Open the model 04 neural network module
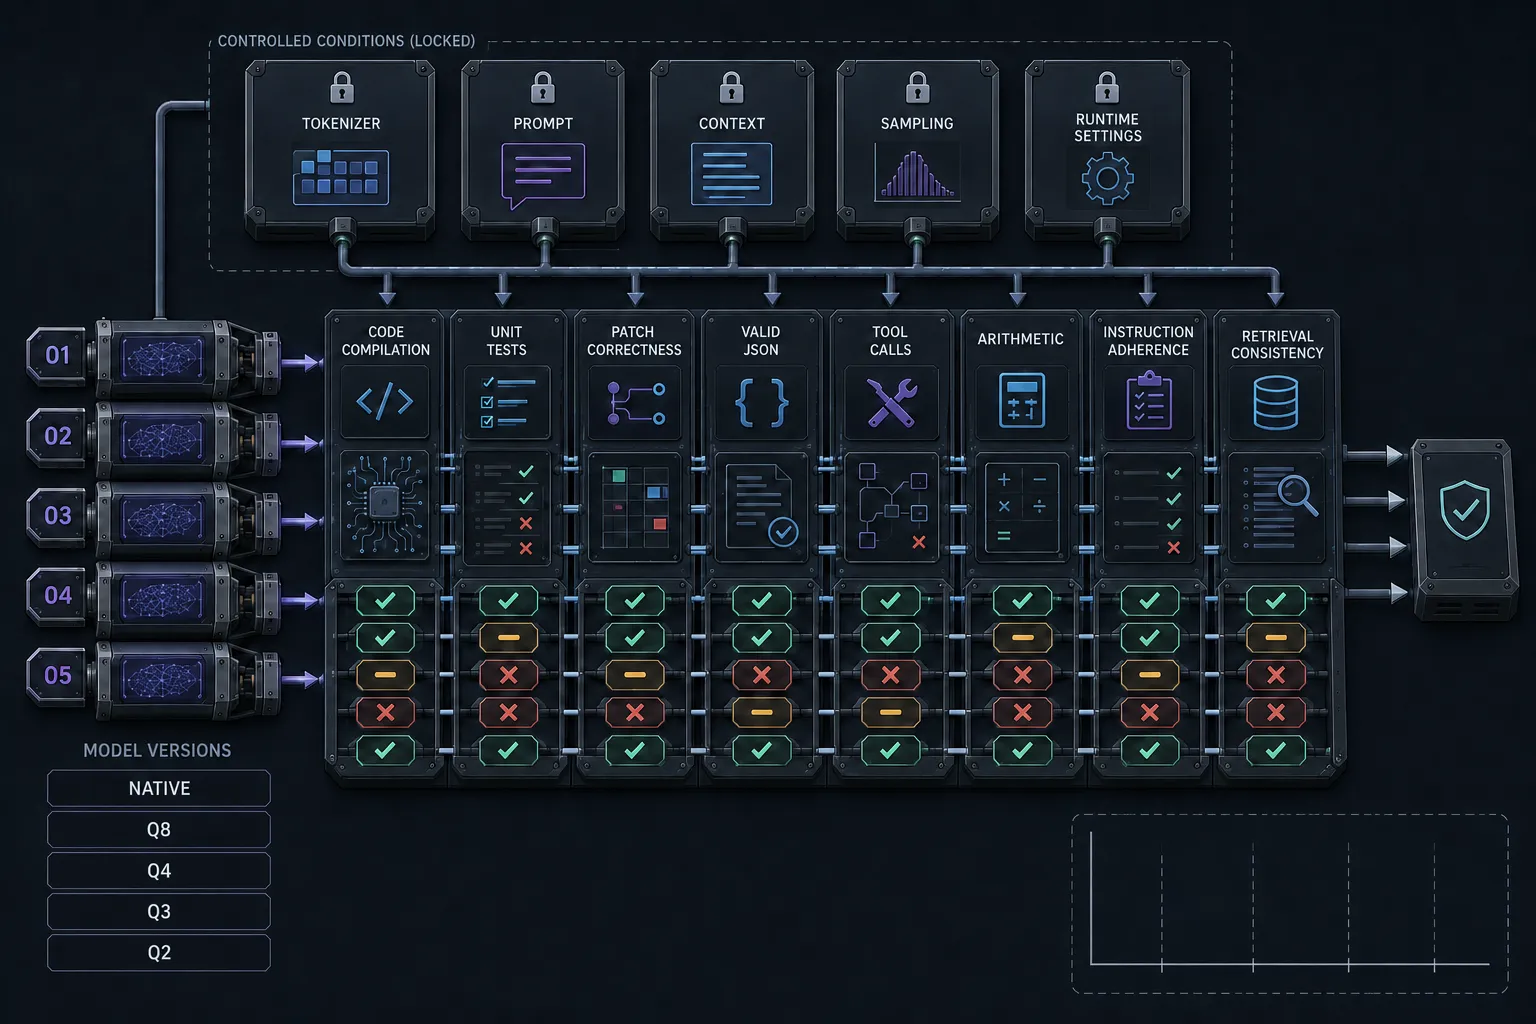Image resolution: width=1536 pixels, height=1024 pixels. click(x=163, y=598)
